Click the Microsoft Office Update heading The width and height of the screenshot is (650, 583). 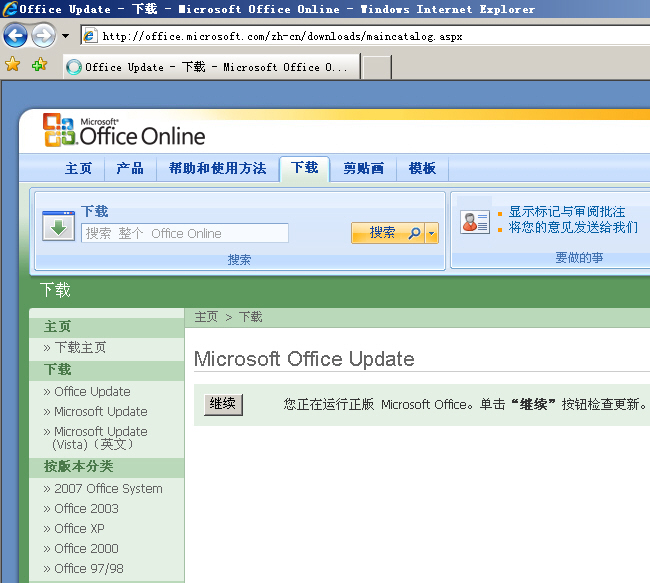(304, 359)
